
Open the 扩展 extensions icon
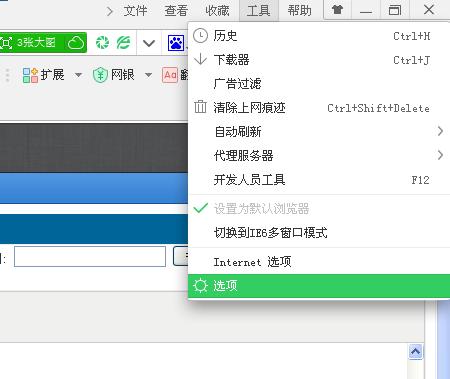point(30,75)
